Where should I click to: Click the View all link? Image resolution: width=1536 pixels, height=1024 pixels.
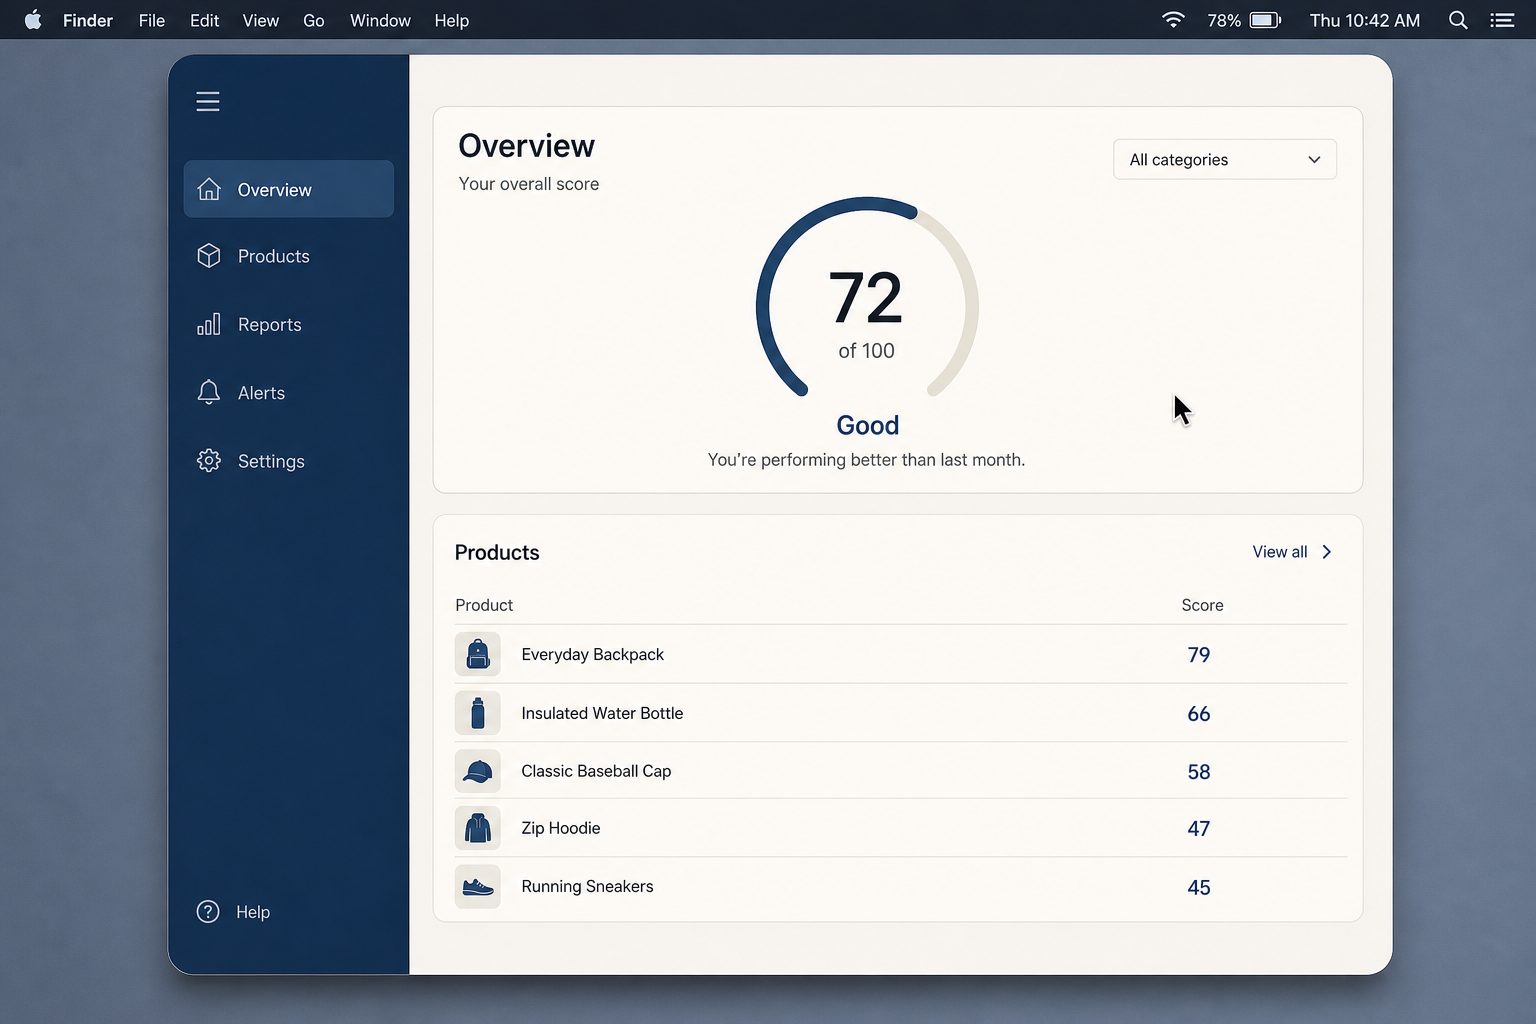(1280, 552)
